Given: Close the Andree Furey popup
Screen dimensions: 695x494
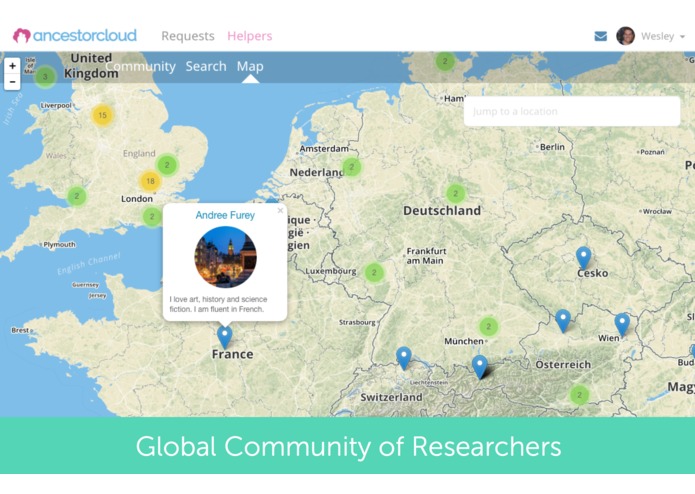Looking at the screenshot, I should [280, 210].
